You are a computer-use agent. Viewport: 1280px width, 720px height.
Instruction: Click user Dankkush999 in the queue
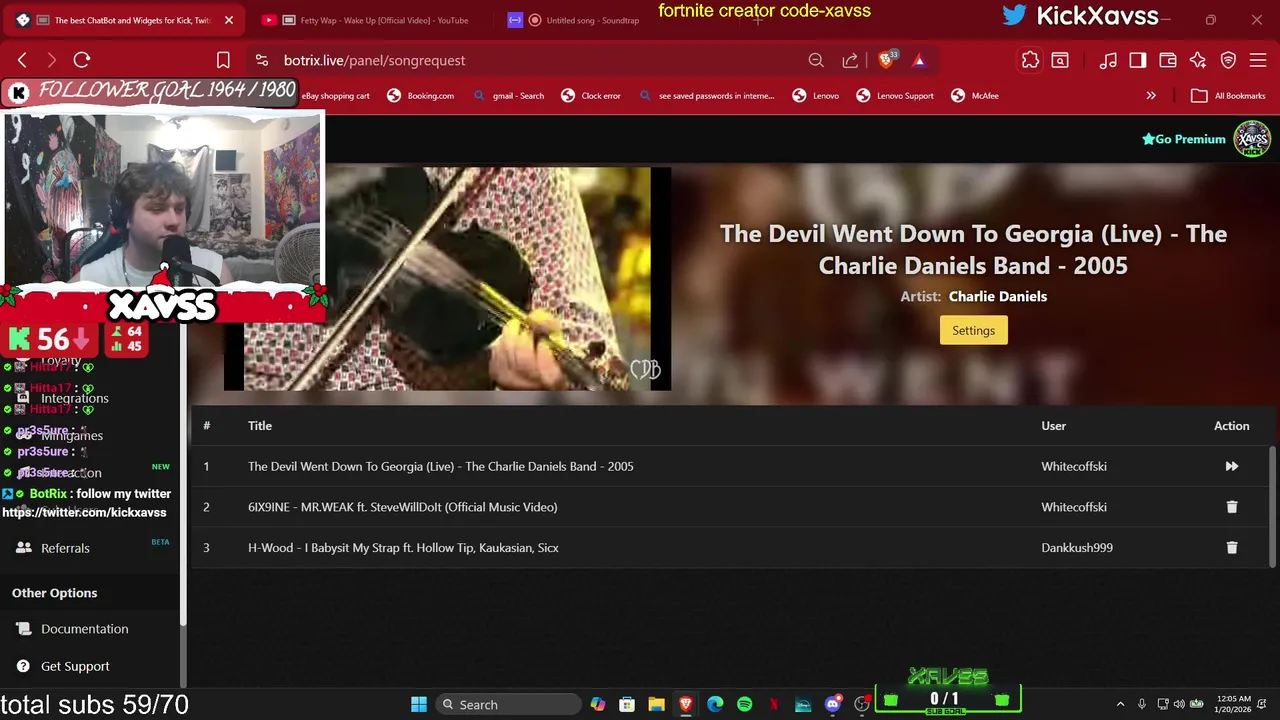[x=1077, y=548]
